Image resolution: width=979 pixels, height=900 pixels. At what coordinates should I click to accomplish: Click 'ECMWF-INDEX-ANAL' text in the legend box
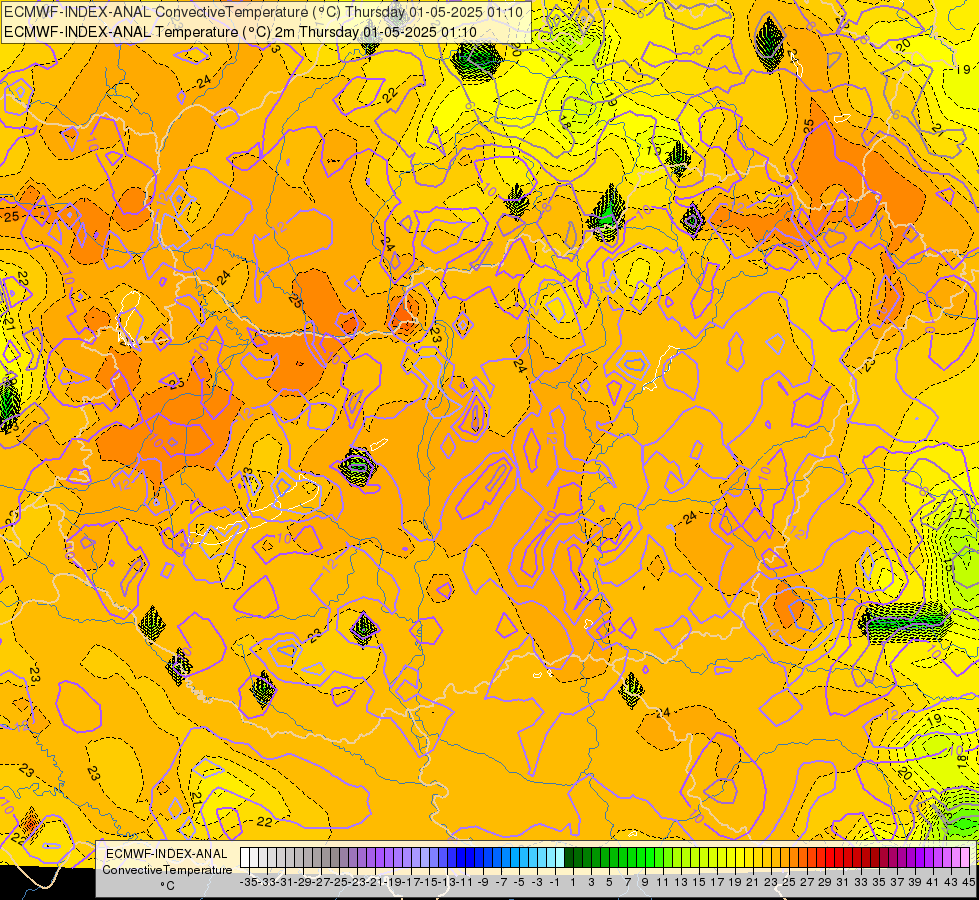point(167,854)
